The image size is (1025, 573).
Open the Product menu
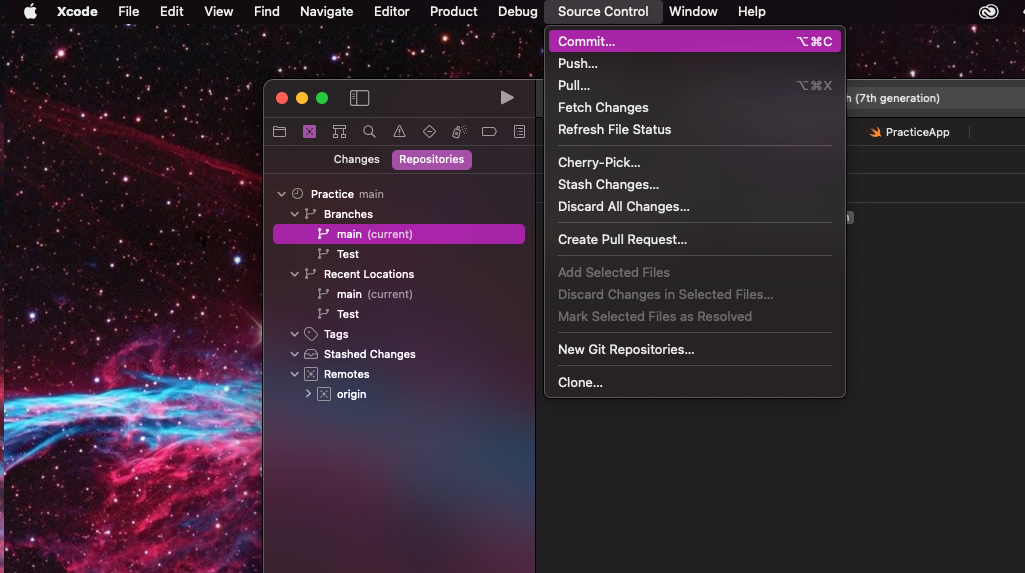click(454, 11)
